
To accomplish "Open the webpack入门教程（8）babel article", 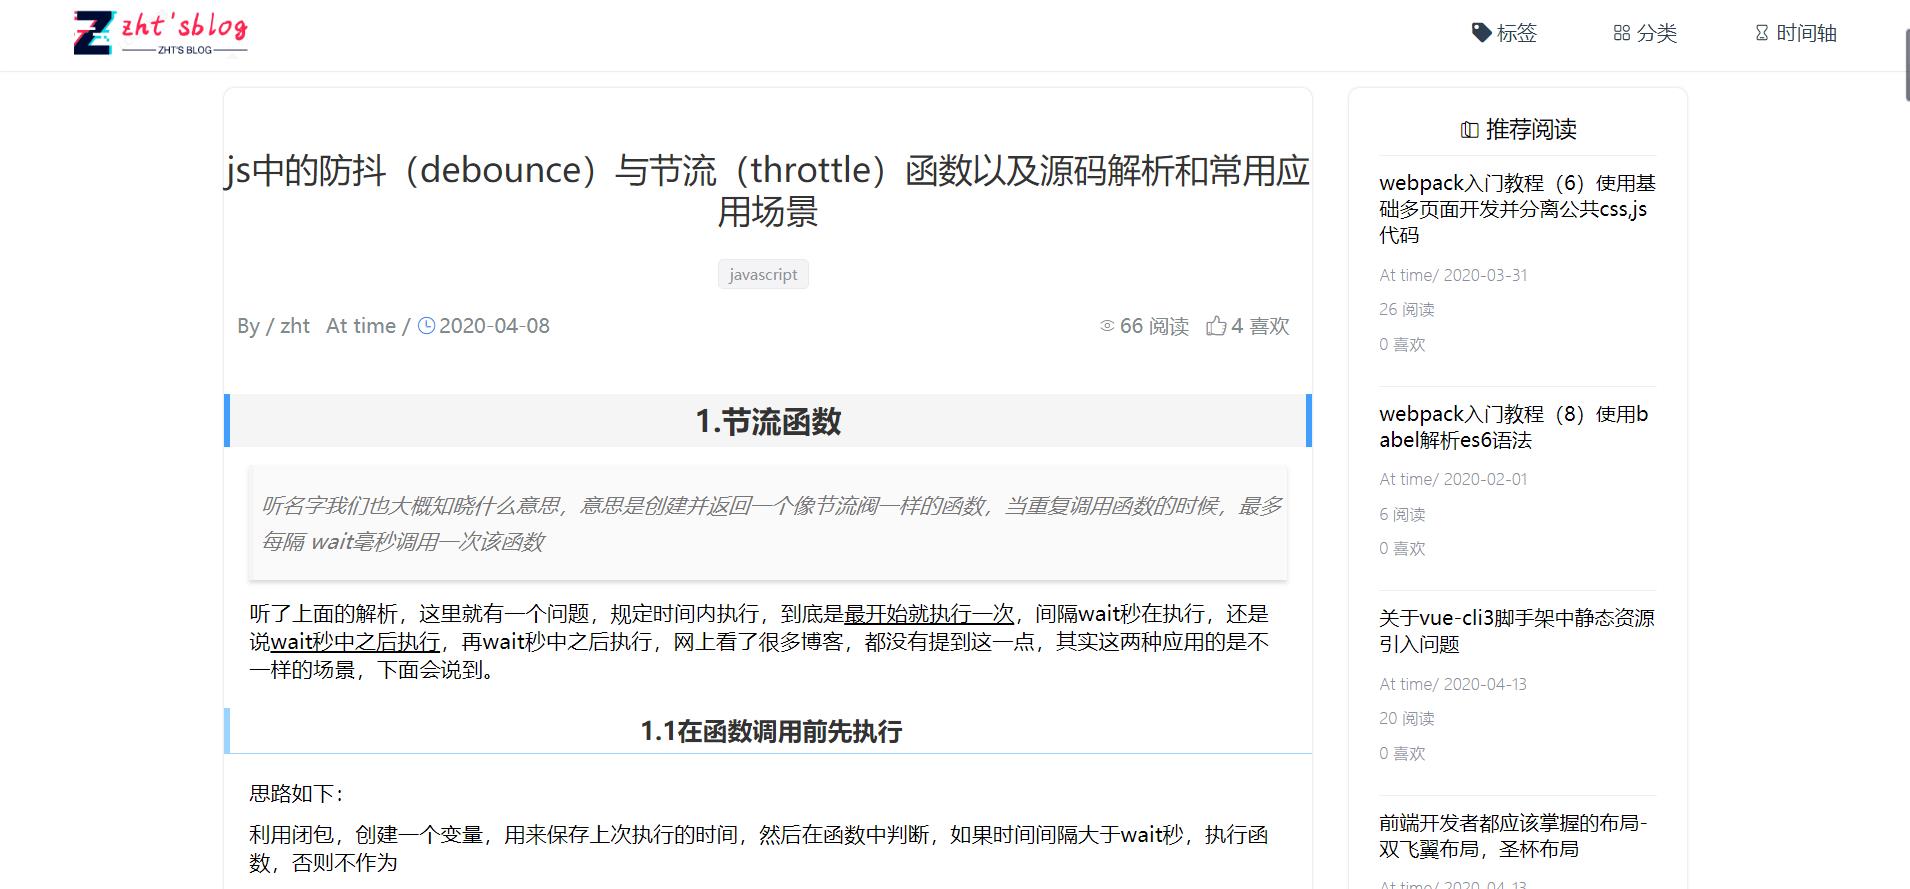I will pyautogui.click(x=1513, y=427).
